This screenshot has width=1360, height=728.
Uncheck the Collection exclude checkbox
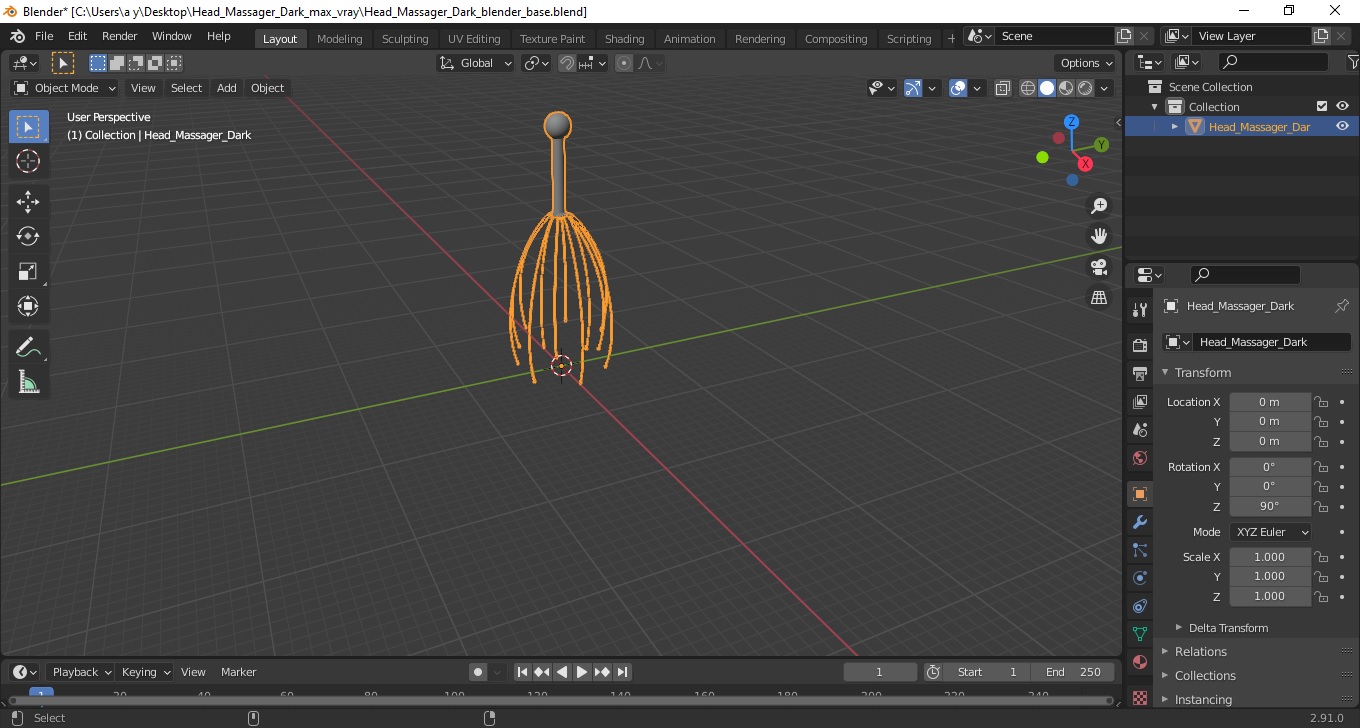tap(1322, 106)
